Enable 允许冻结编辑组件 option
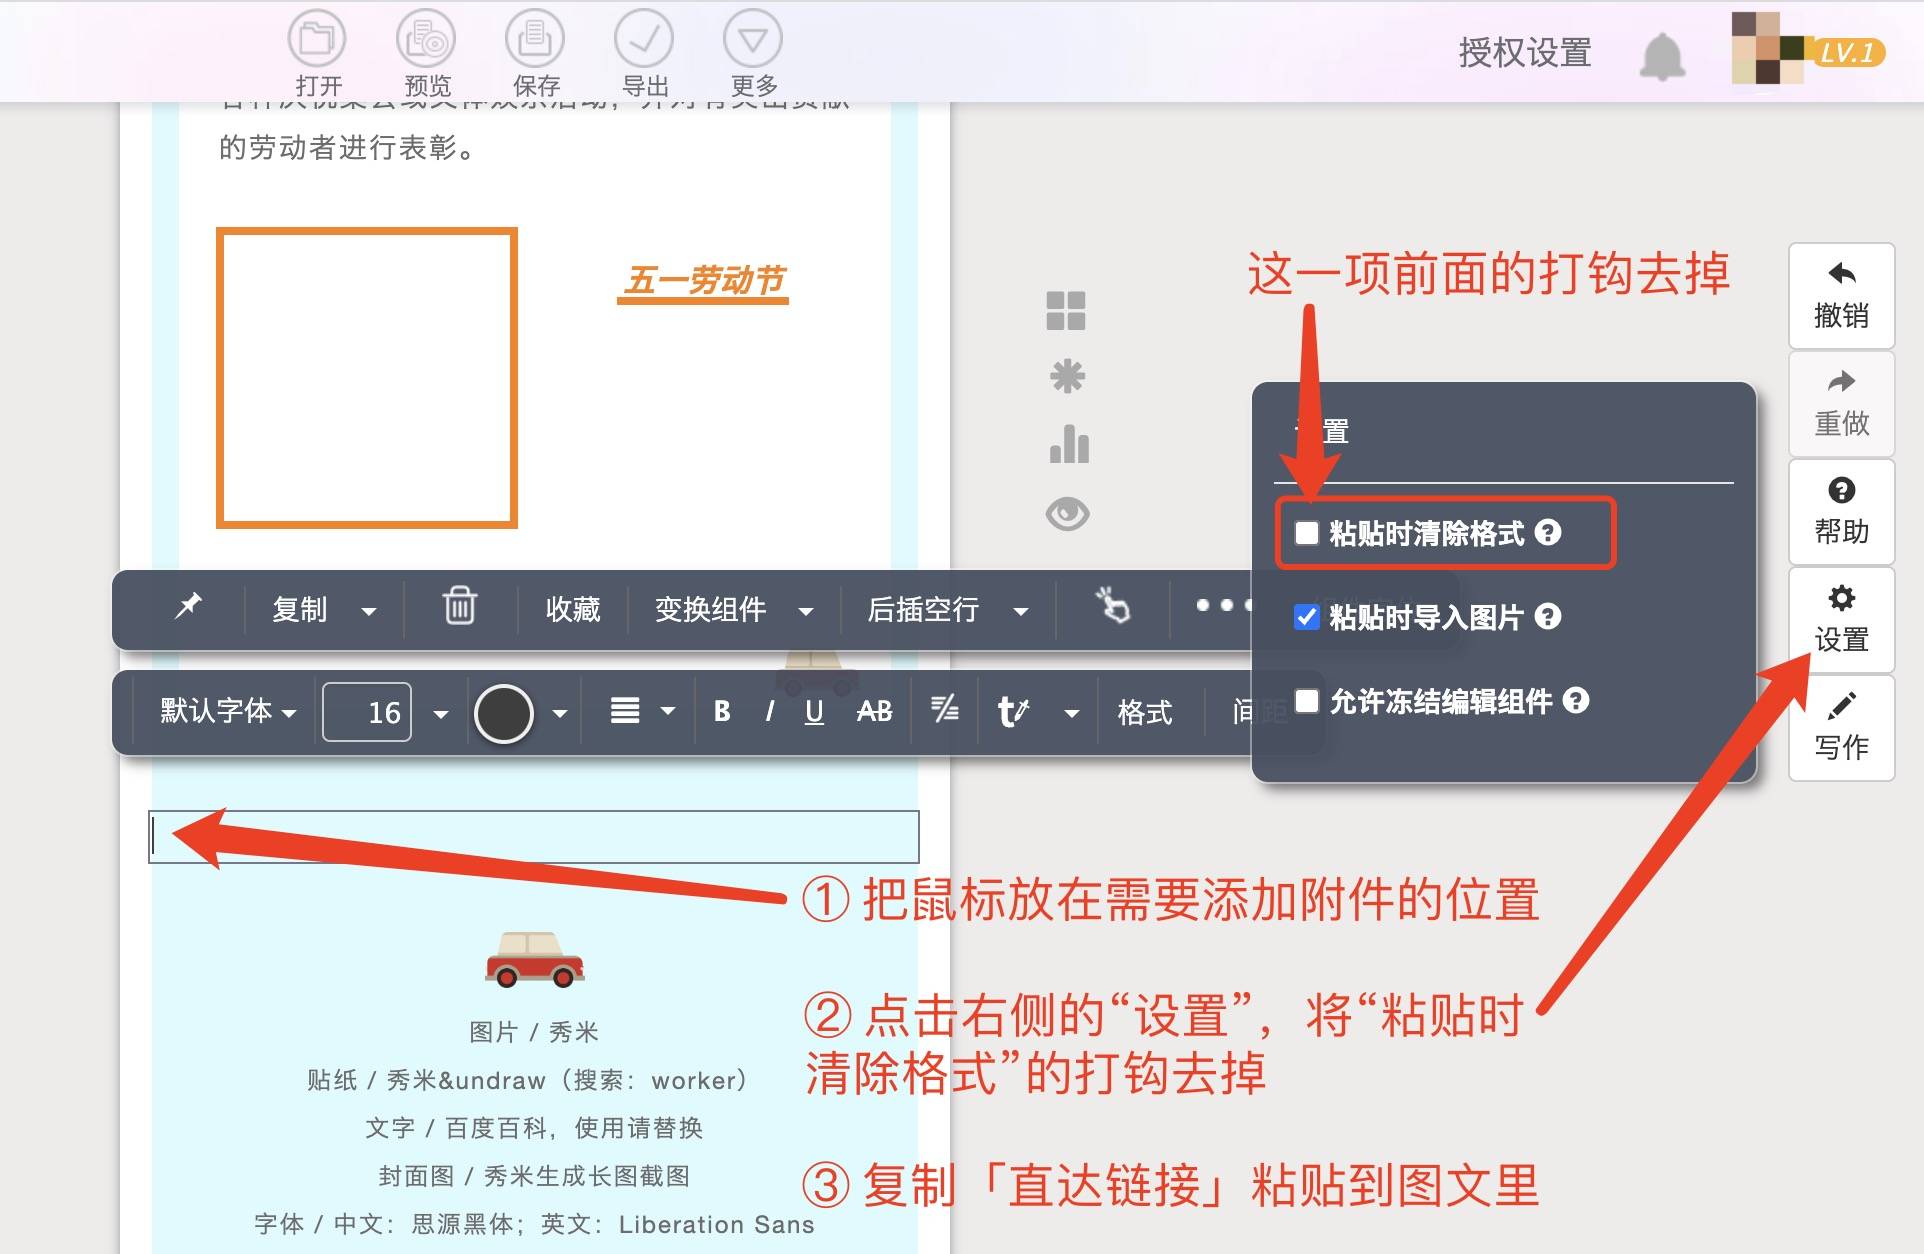This screenshot has width=1924, height=1254. [1306, 701]
